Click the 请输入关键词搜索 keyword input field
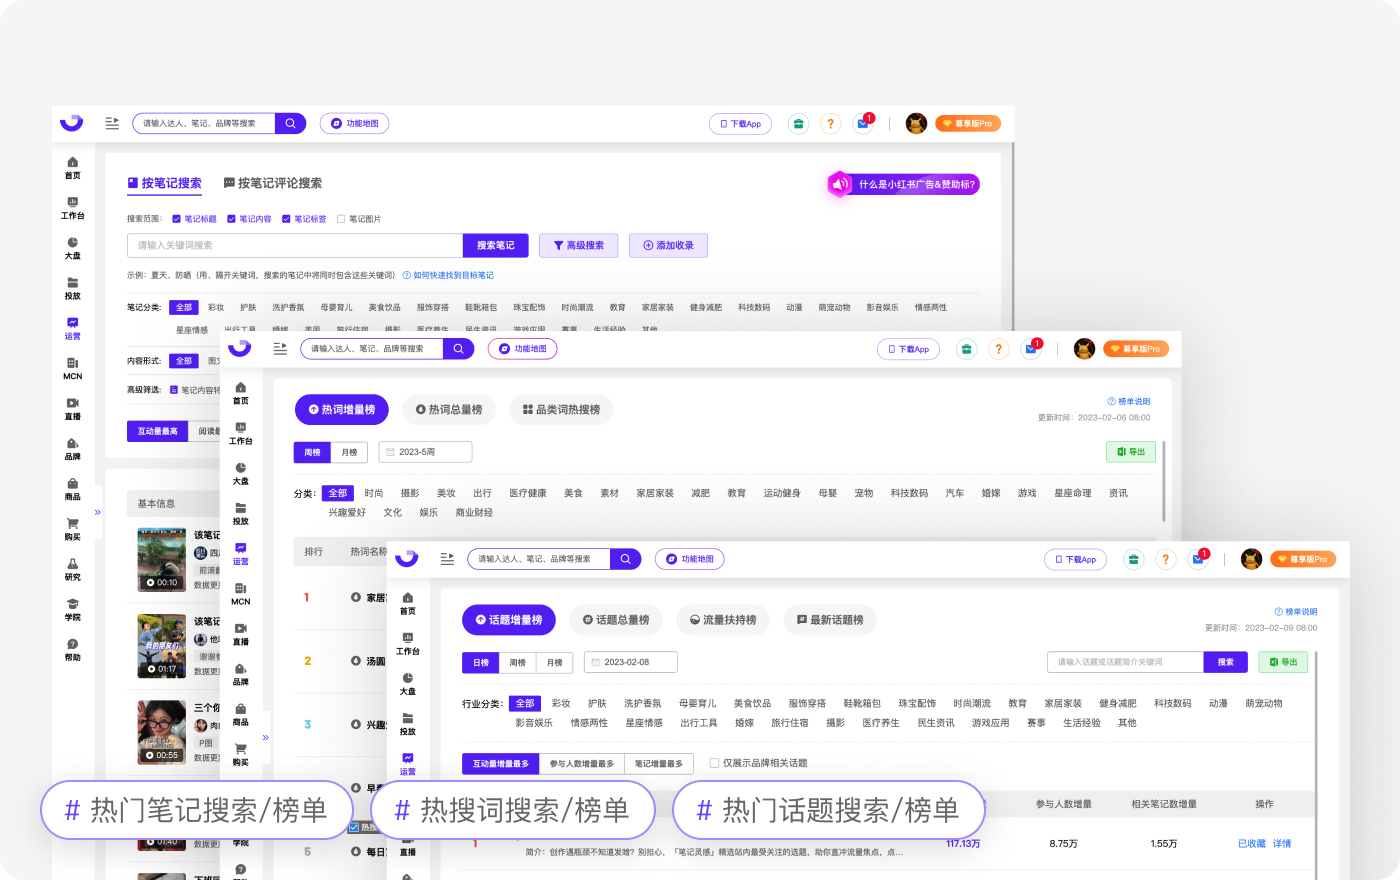1400x880 pixels. pyautogui.click(x=294, y=245)
